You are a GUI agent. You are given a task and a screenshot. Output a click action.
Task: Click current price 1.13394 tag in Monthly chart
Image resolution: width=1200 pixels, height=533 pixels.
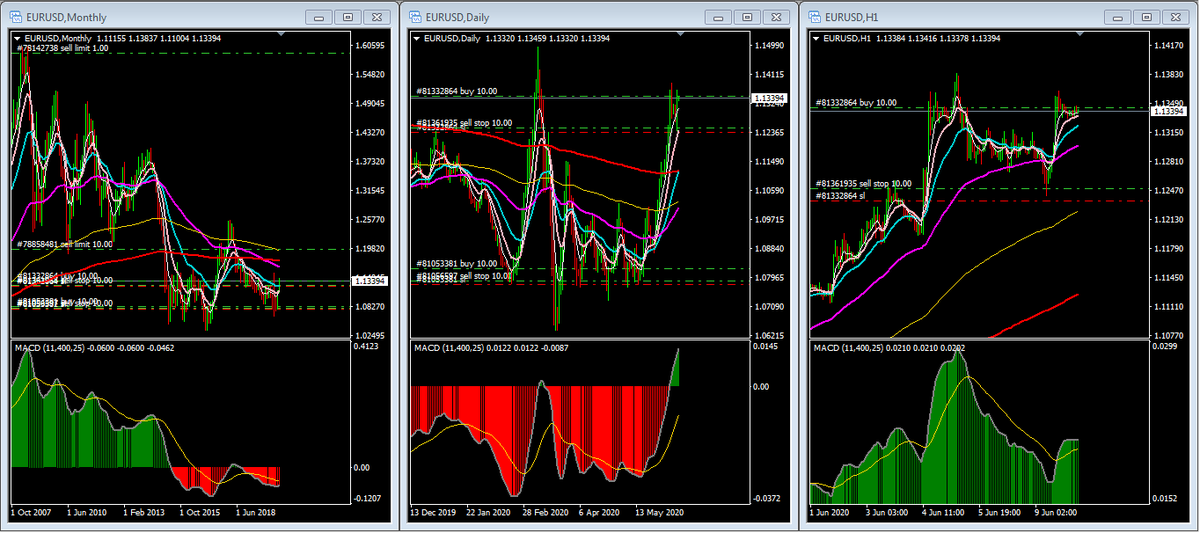click(x=370, y=281)
